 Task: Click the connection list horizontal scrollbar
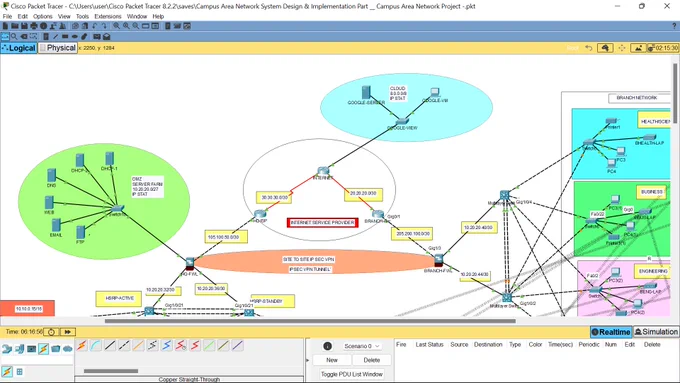click(x=111, y=371)
